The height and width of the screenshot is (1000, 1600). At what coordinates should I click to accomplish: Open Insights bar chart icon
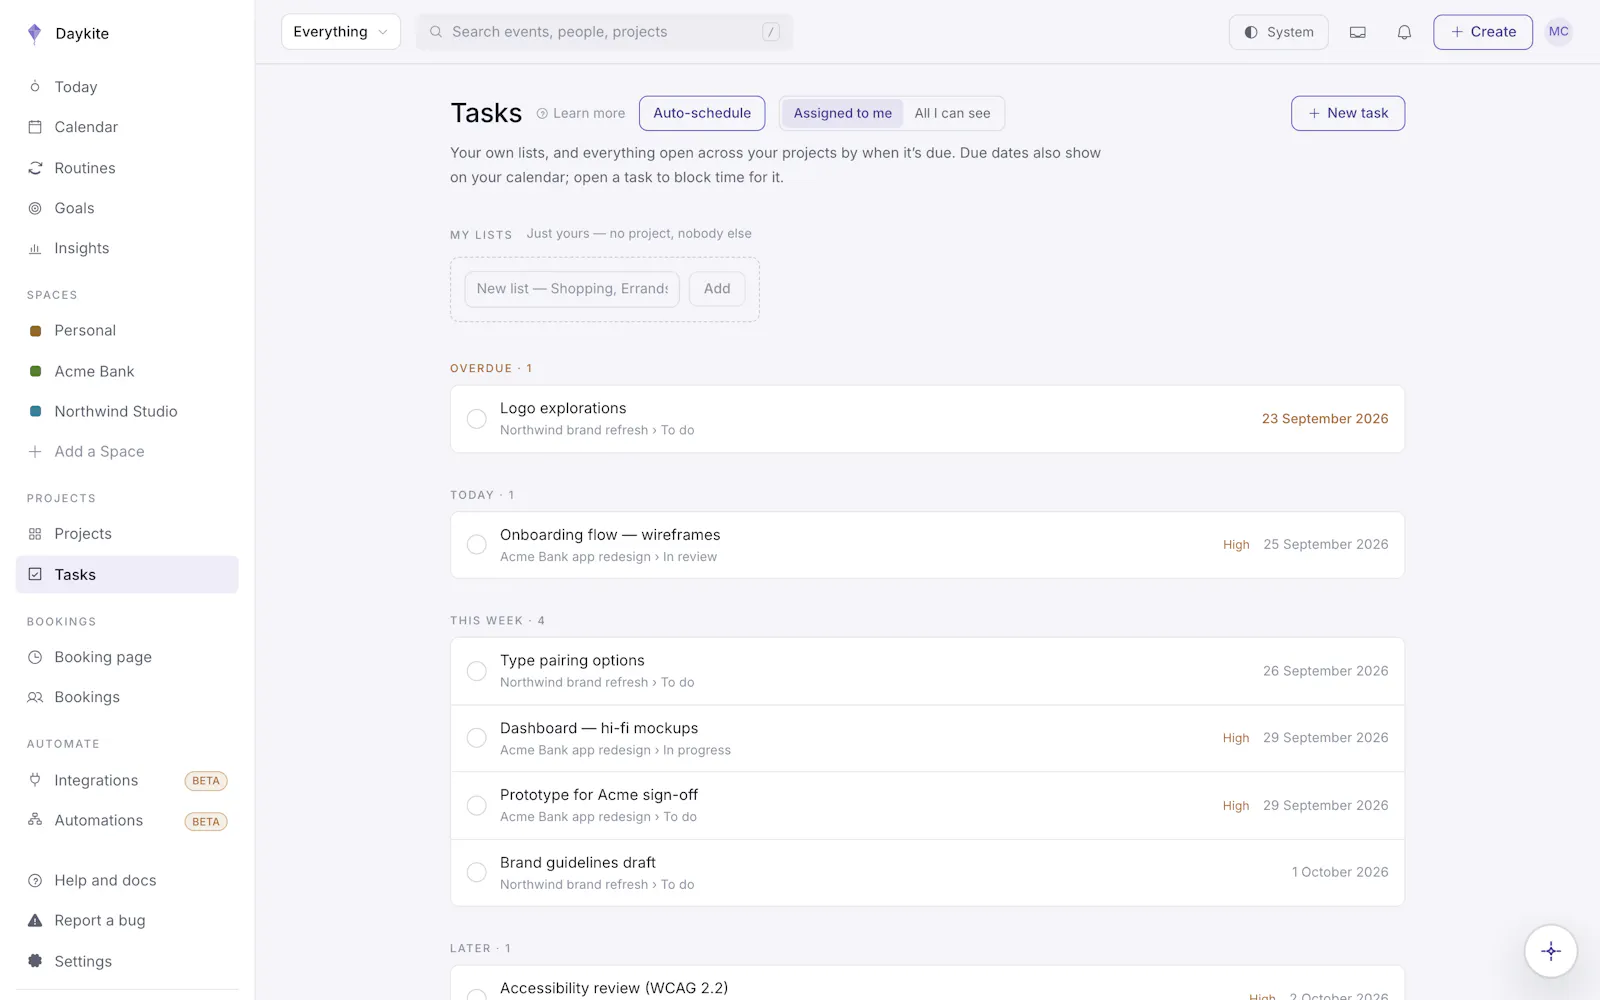point(35,248)
